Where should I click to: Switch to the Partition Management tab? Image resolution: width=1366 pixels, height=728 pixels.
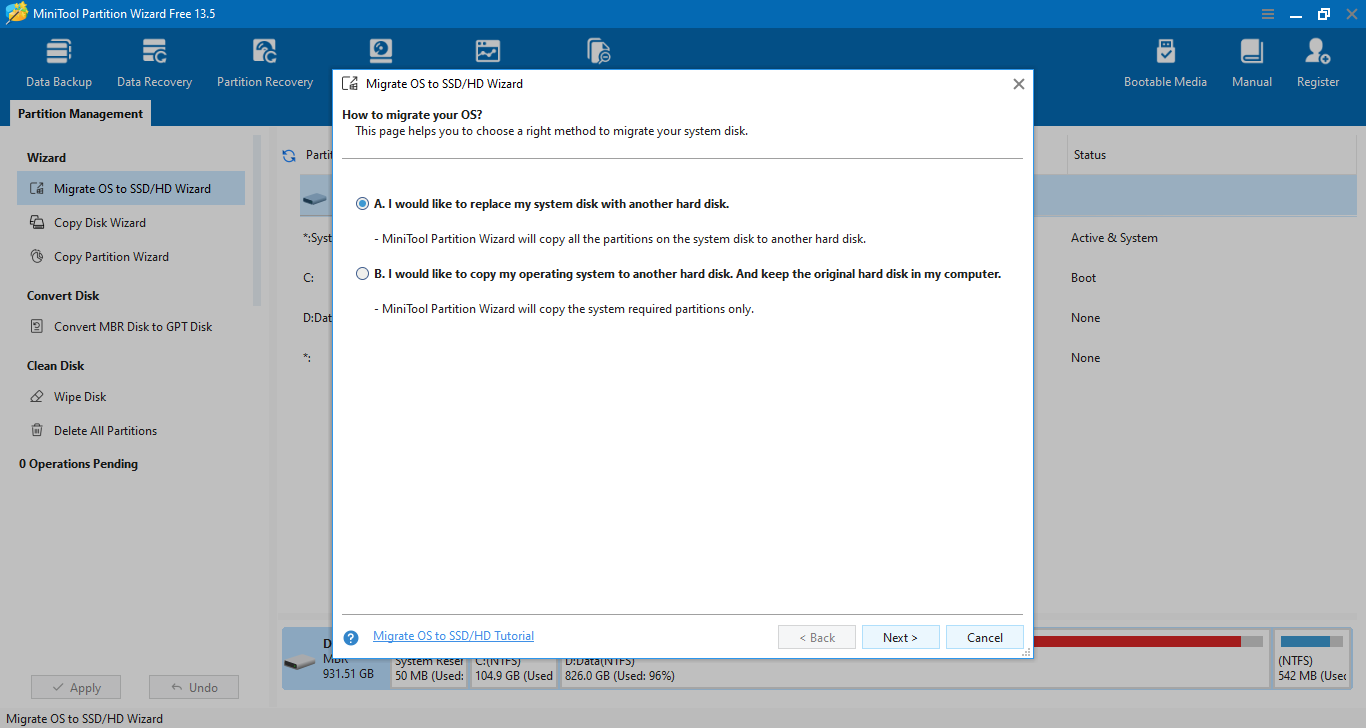pyautogui.click(x=80, y=114)
